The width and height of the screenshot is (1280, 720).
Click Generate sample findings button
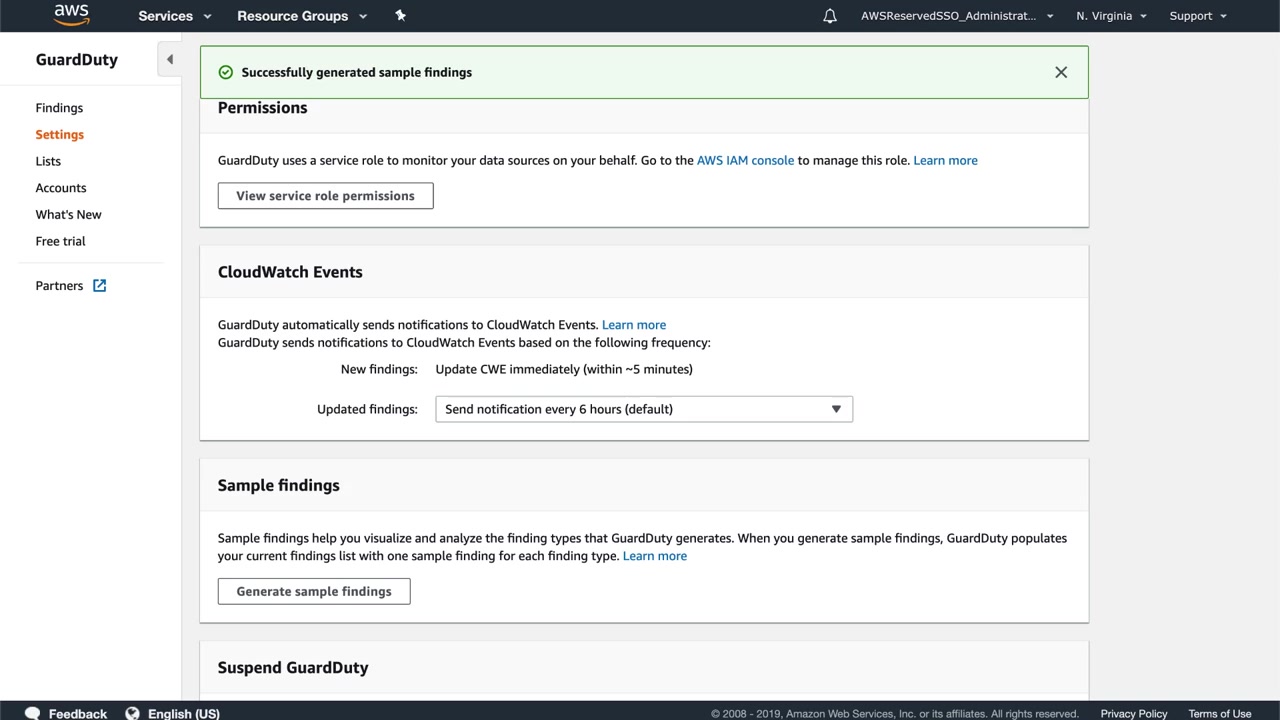(x=313, y=591)
